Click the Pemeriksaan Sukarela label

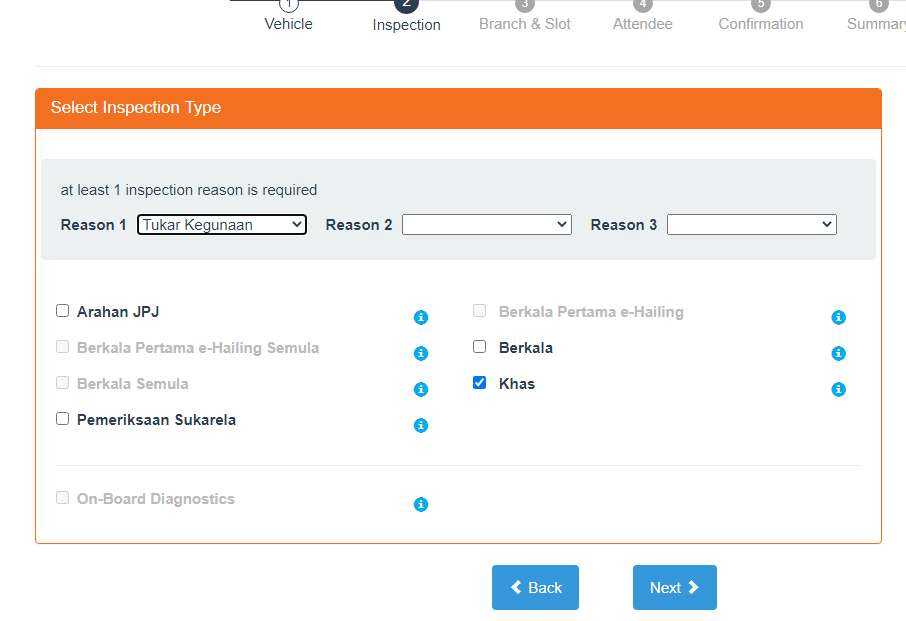tap(156, 420)
